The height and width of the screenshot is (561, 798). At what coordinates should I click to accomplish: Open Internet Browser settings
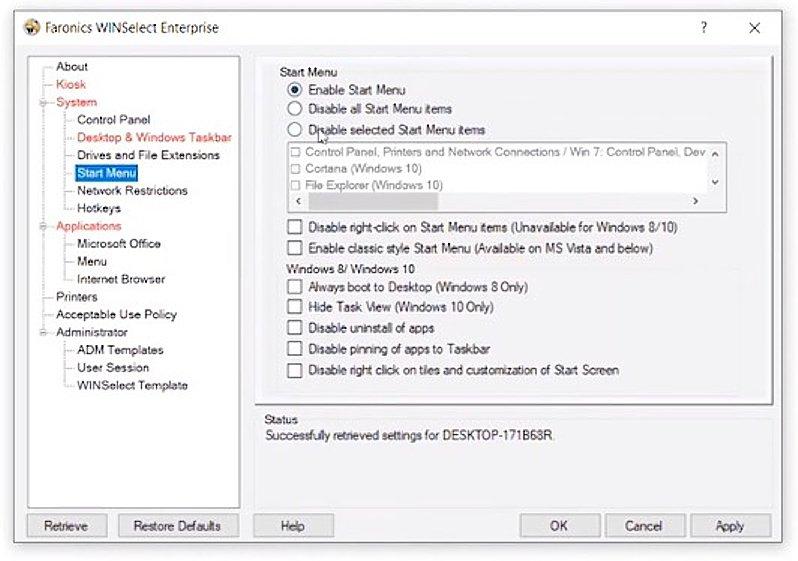(x=121, y=279)
